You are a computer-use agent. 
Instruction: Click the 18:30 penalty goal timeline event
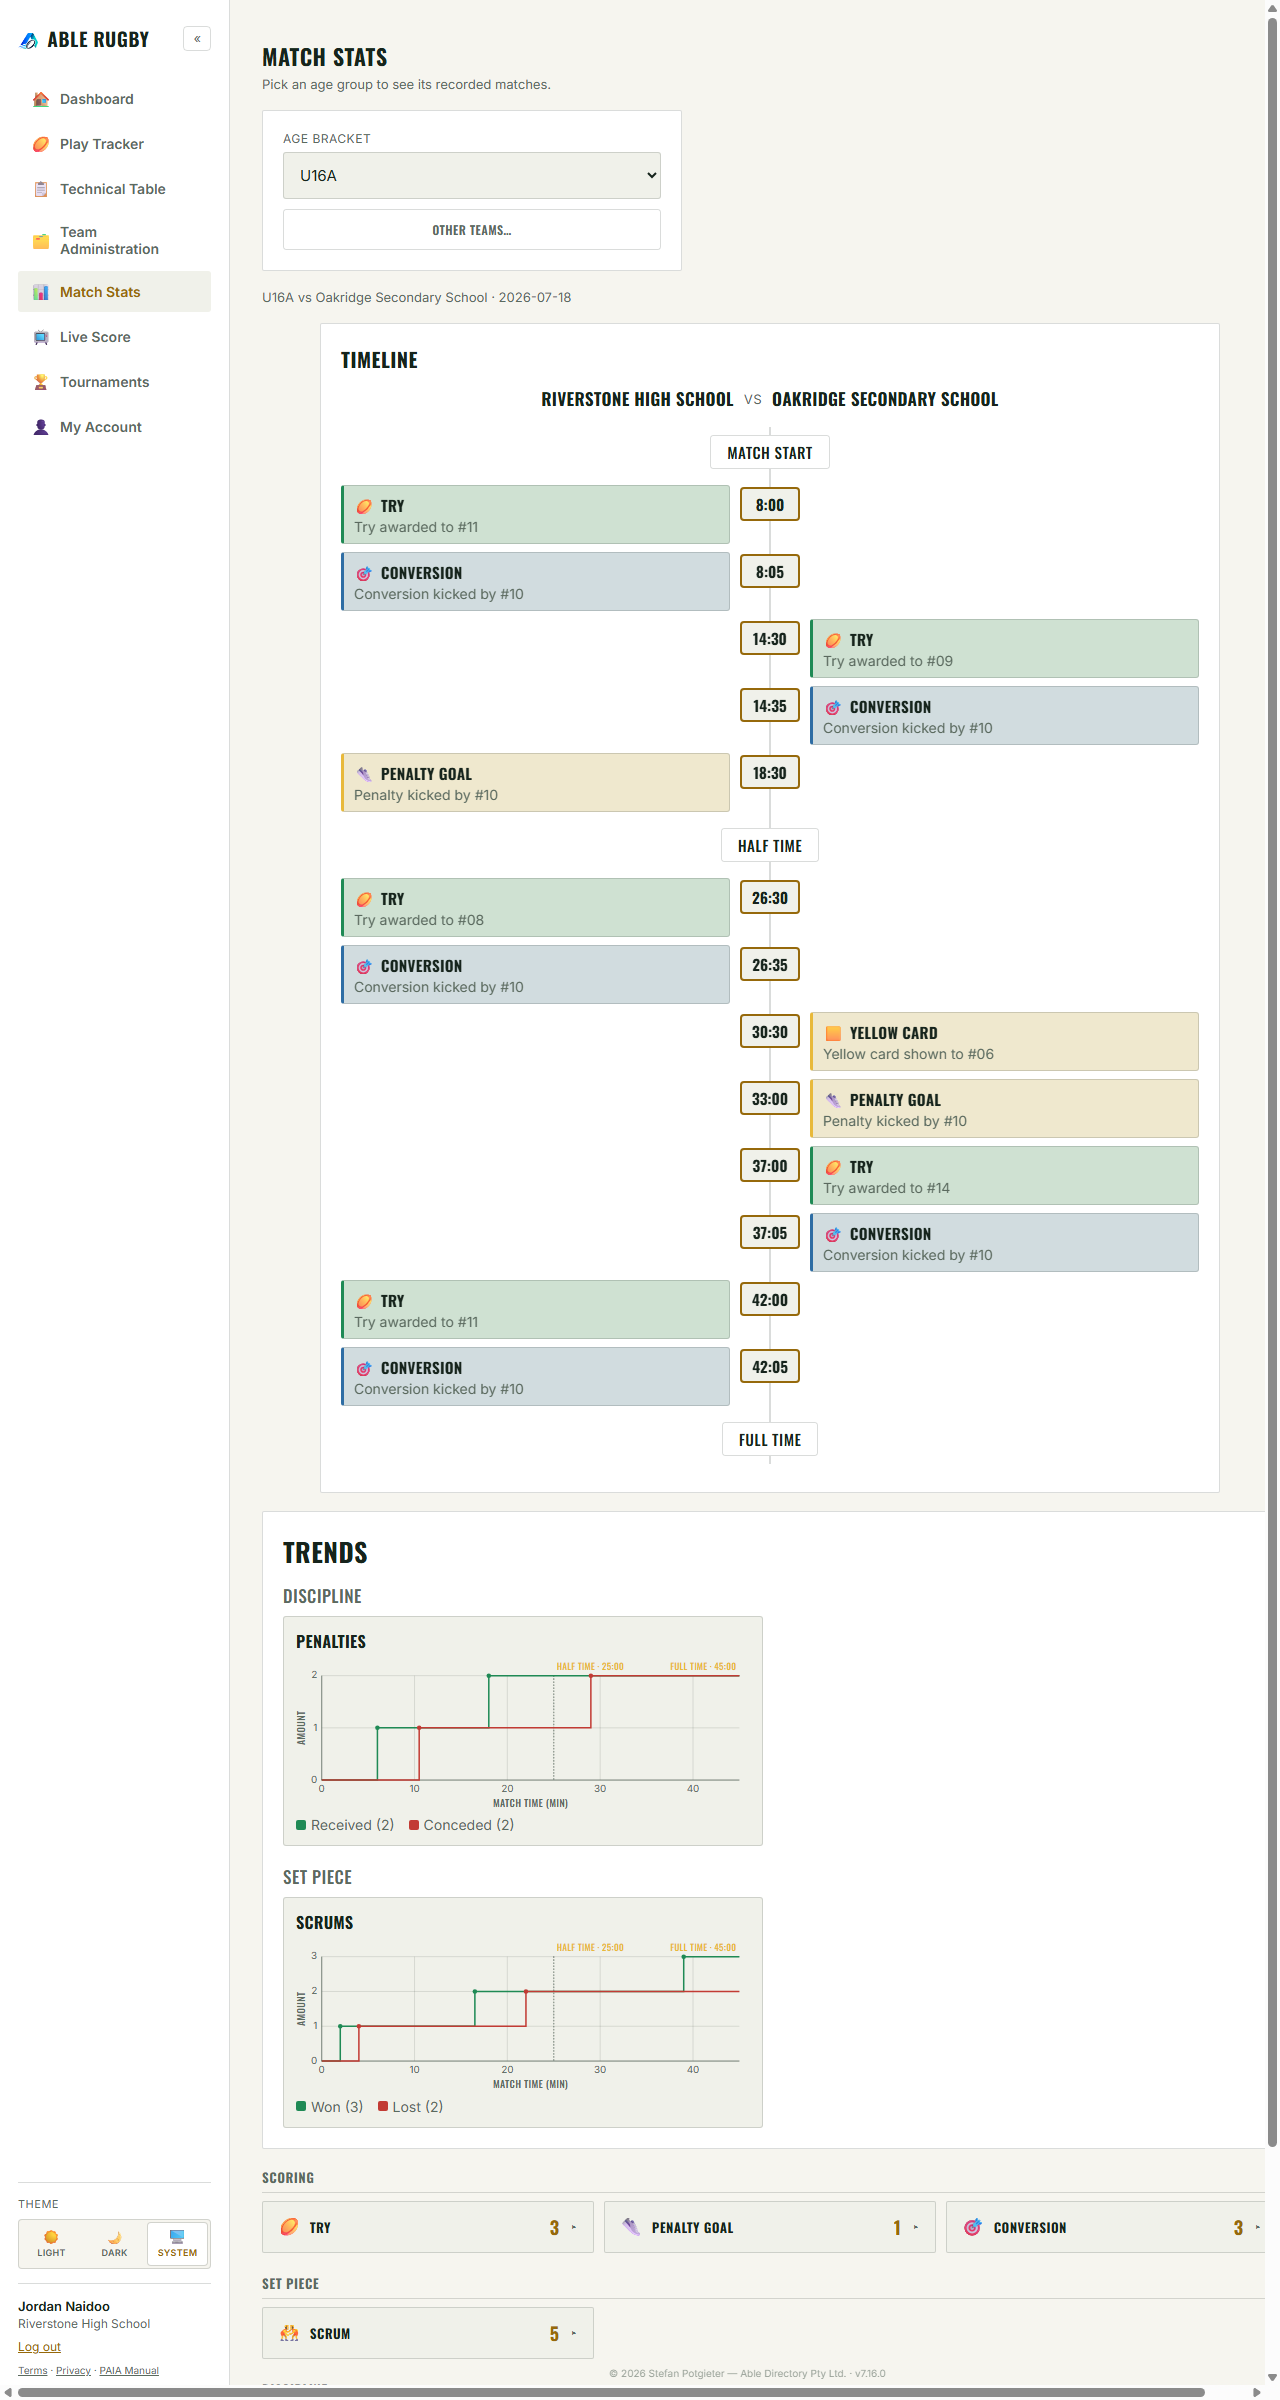coord(535,782)
